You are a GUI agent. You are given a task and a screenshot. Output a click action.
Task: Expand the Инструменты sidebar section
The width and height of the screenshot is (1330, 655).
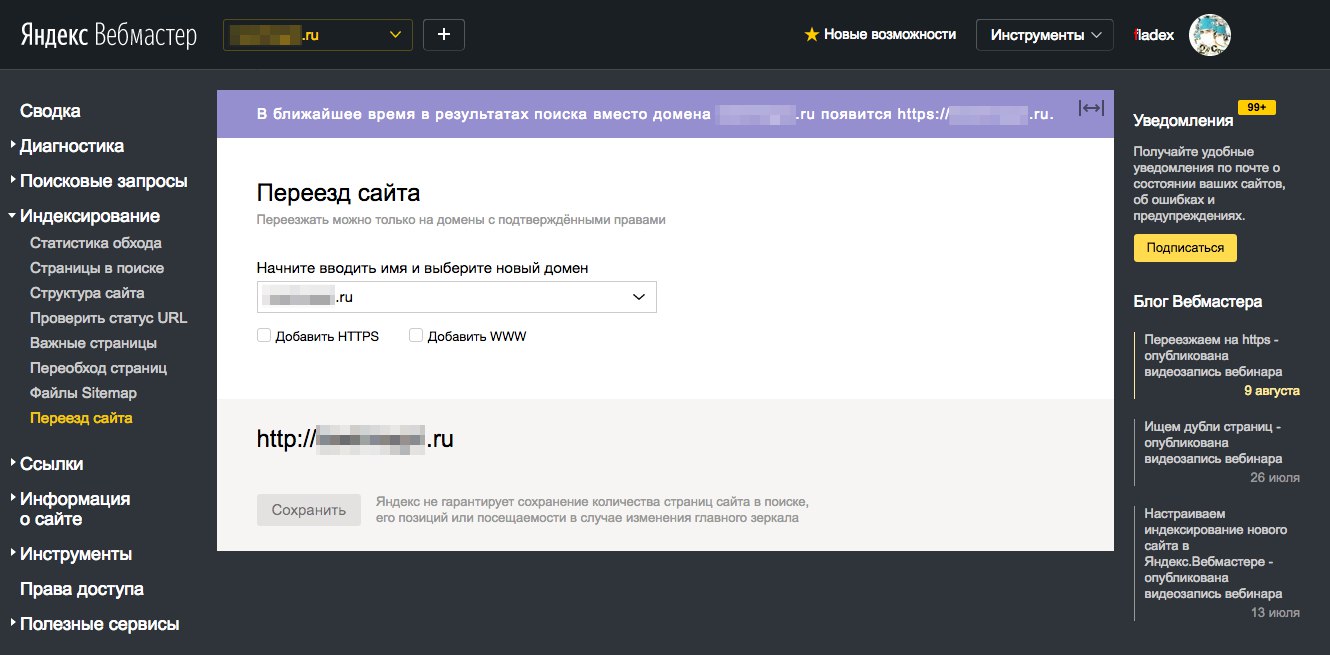75,554
